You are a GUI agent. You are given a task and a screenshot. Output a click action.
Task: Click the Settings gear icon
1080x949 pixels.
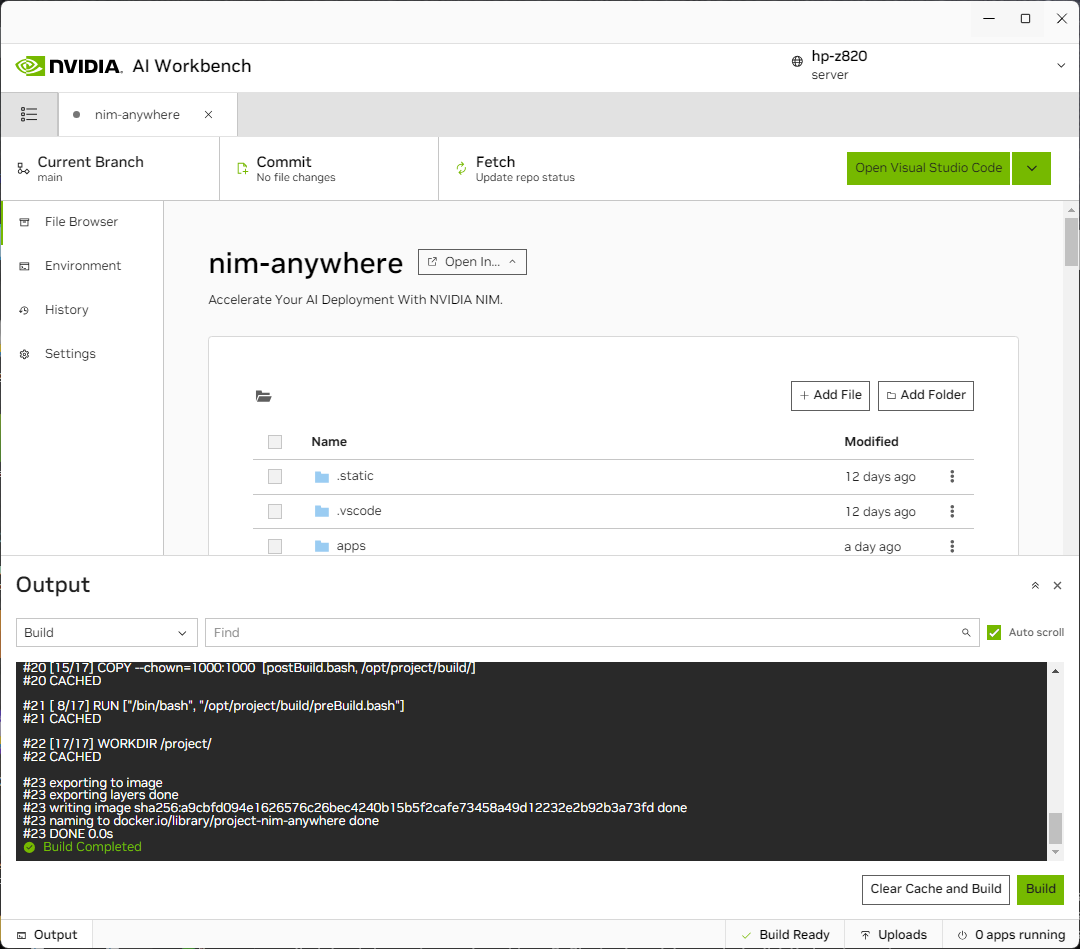(x=24, y=355)
